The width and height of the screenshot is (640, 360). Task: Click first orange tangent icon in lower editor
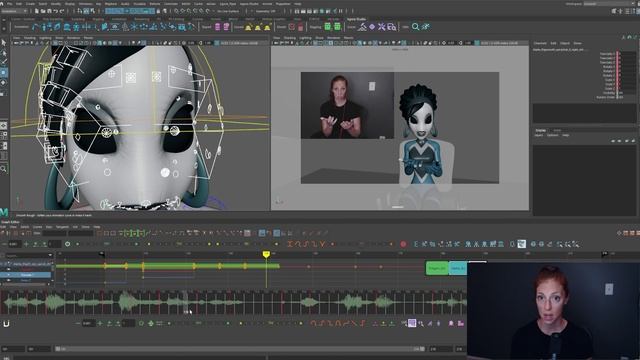pyautogui.click(x=313, y=323)
